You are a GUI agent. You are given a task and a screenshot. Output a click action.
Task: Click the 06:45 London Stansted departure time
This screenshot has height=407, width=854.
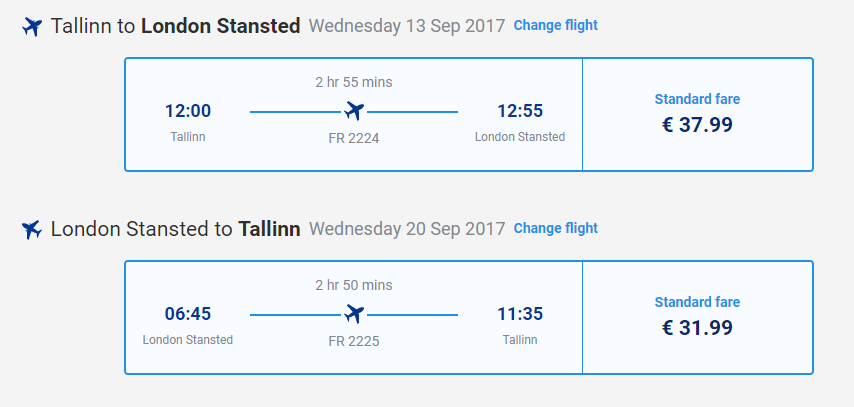click(188, 314)
